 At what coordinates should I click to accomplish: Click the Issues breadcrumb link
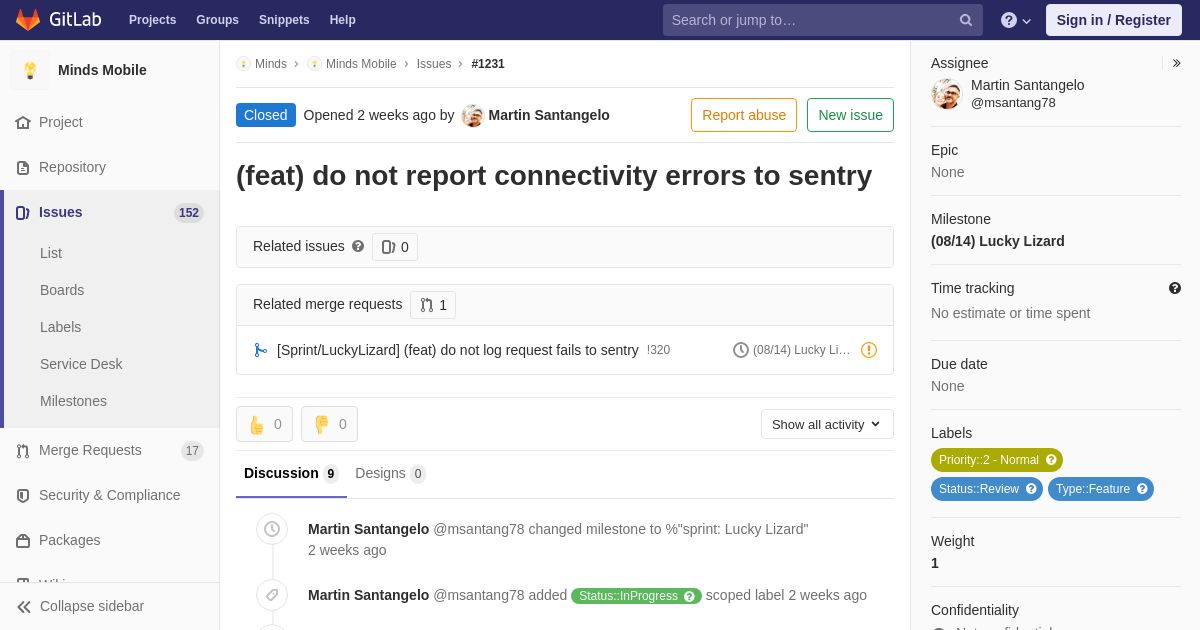434,64
